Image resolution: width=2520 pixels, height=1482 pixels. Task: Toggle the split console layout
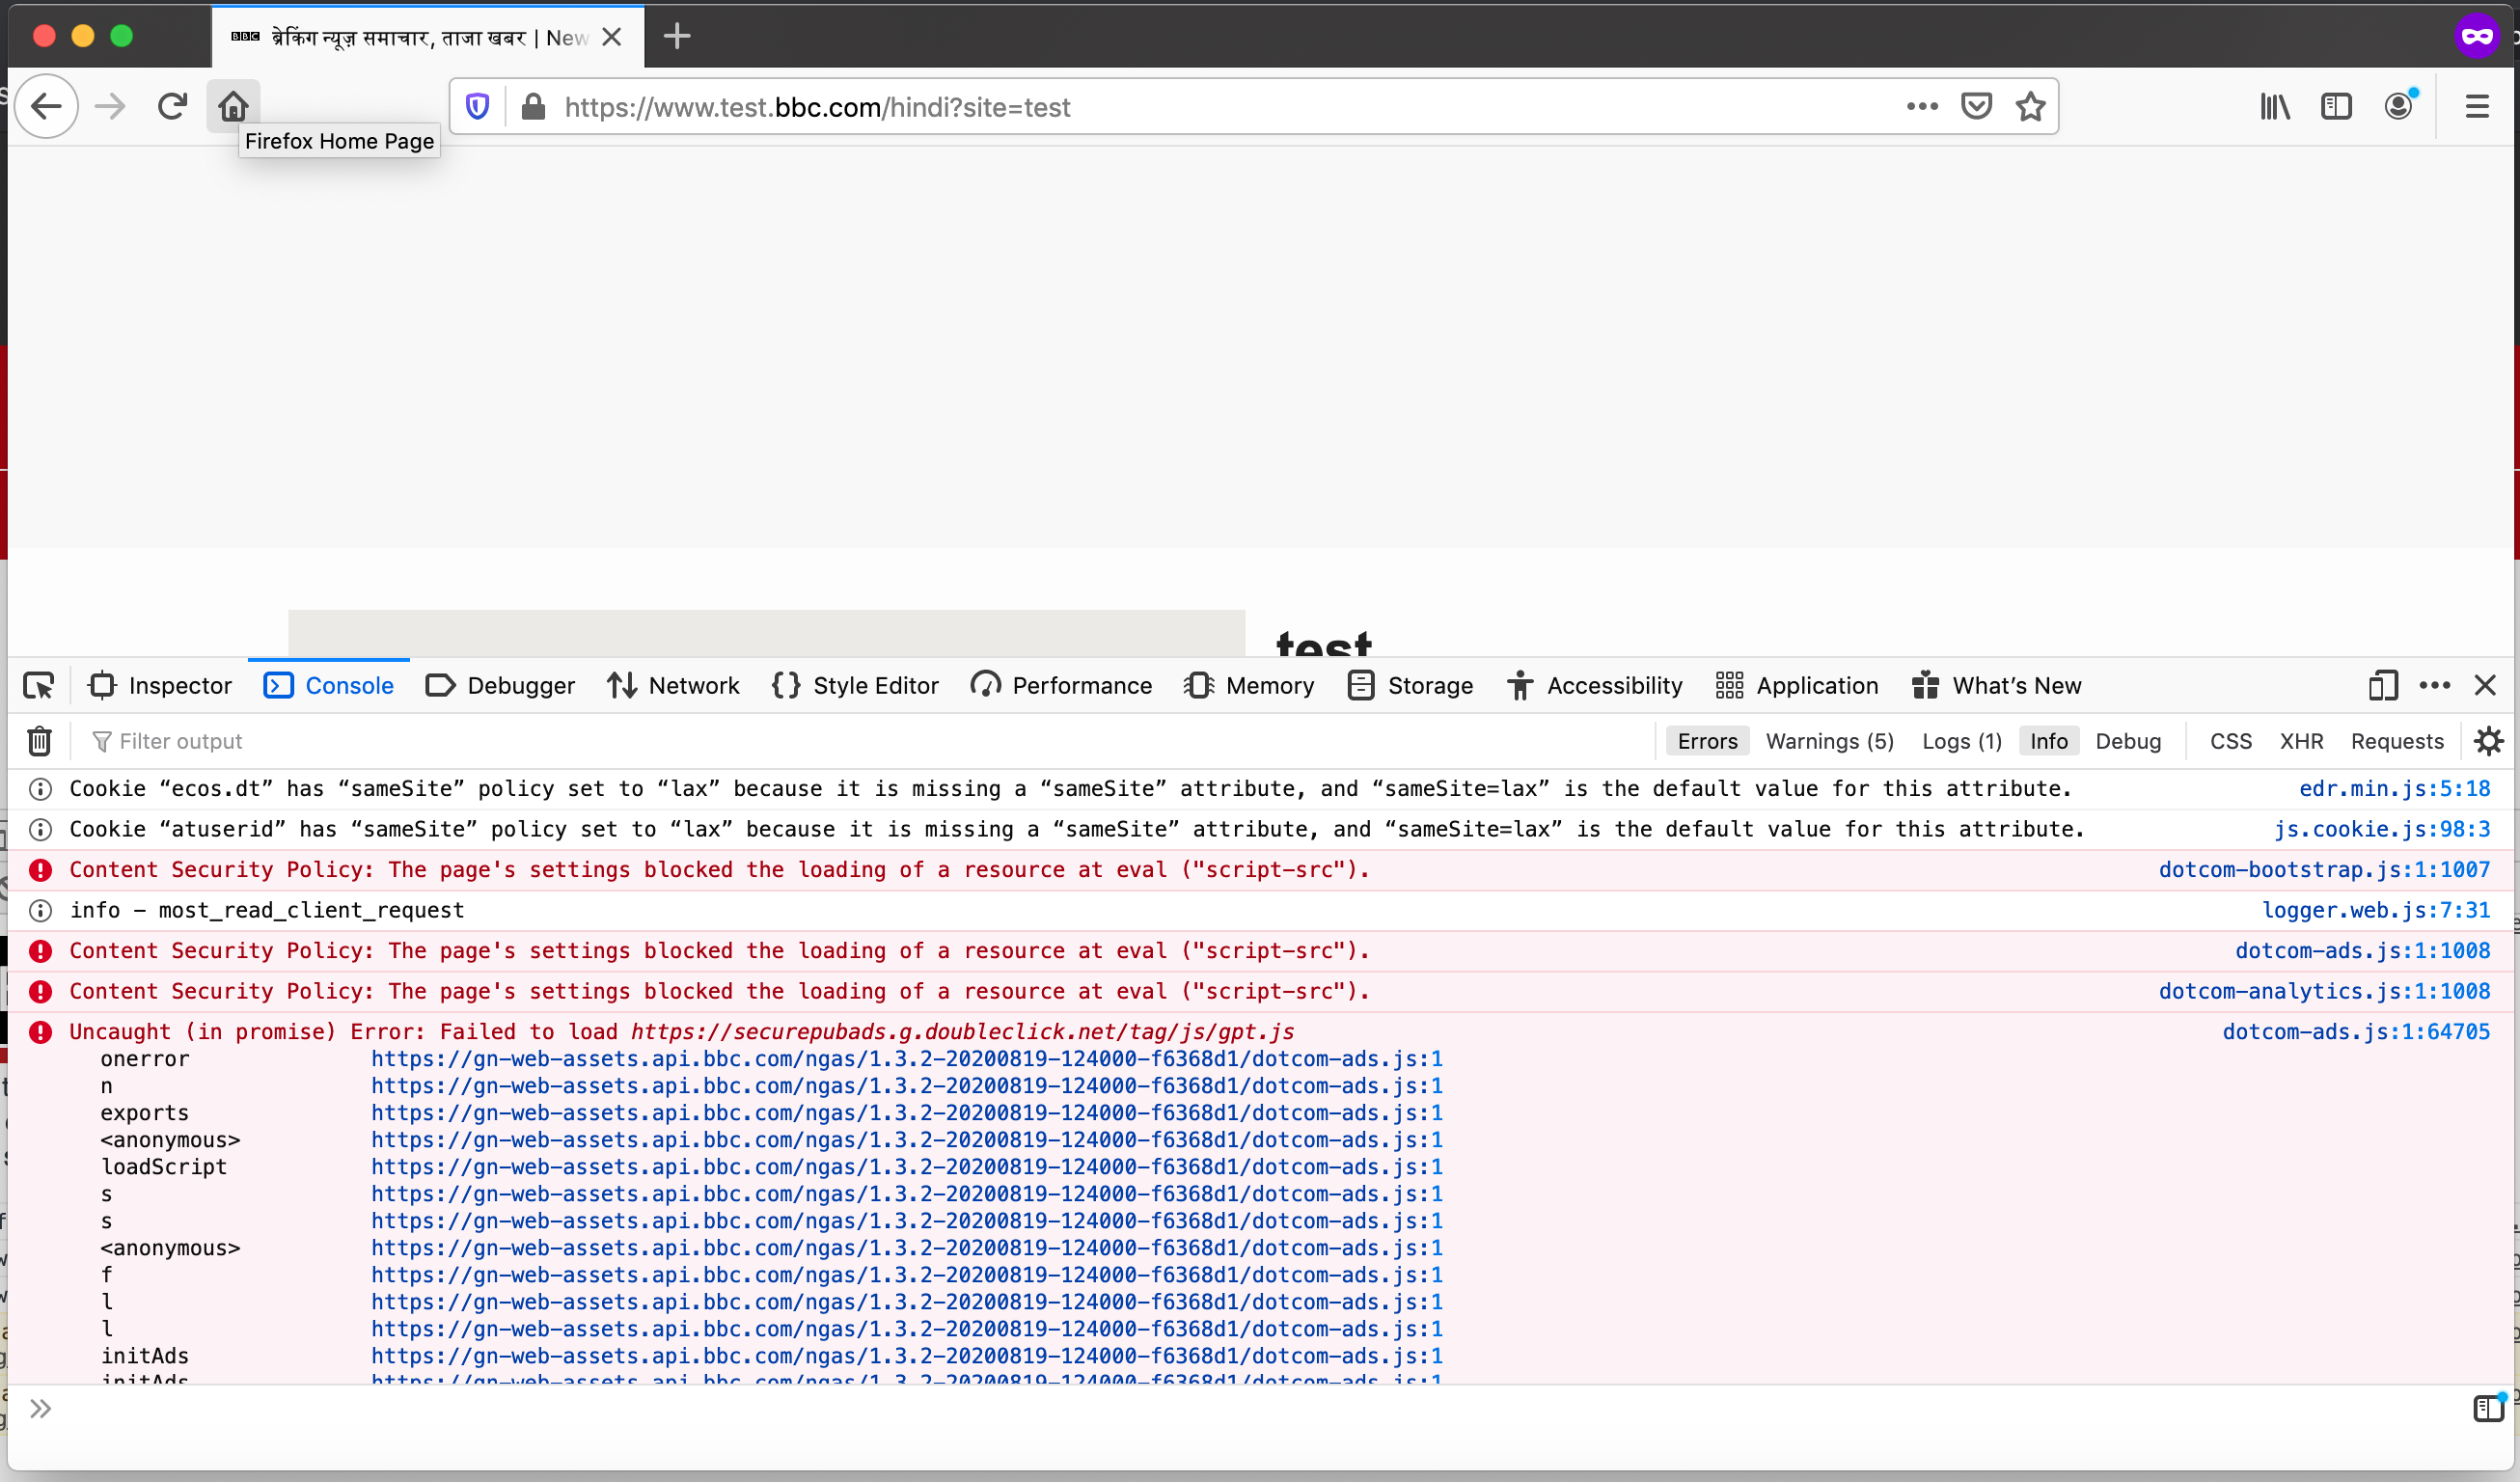[2488, 1409]
